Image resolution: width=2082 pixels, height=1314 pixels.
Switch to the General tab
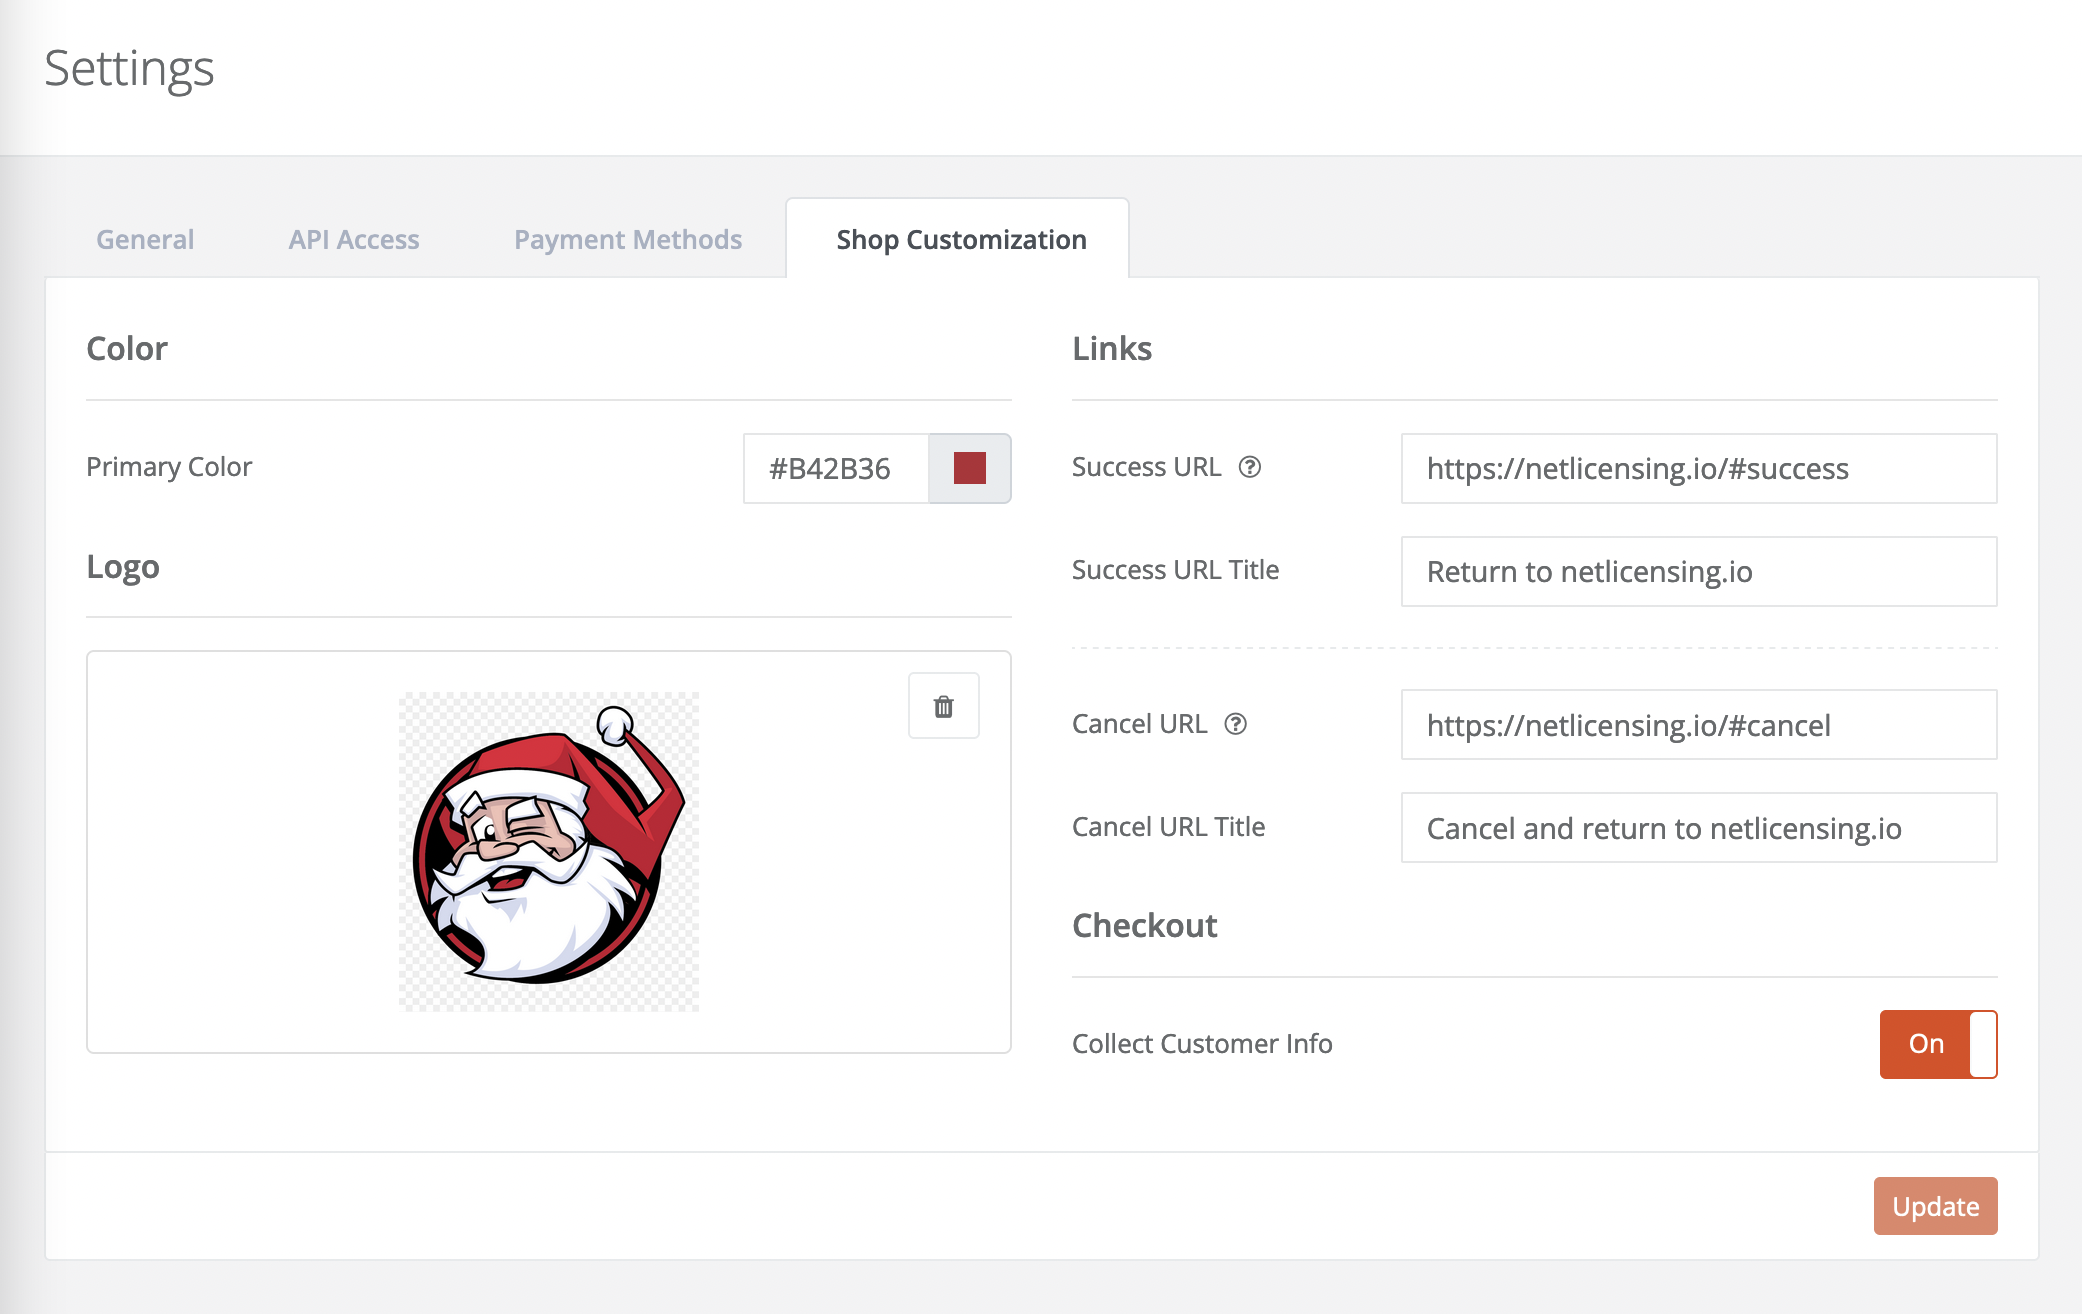pos(145,240)
